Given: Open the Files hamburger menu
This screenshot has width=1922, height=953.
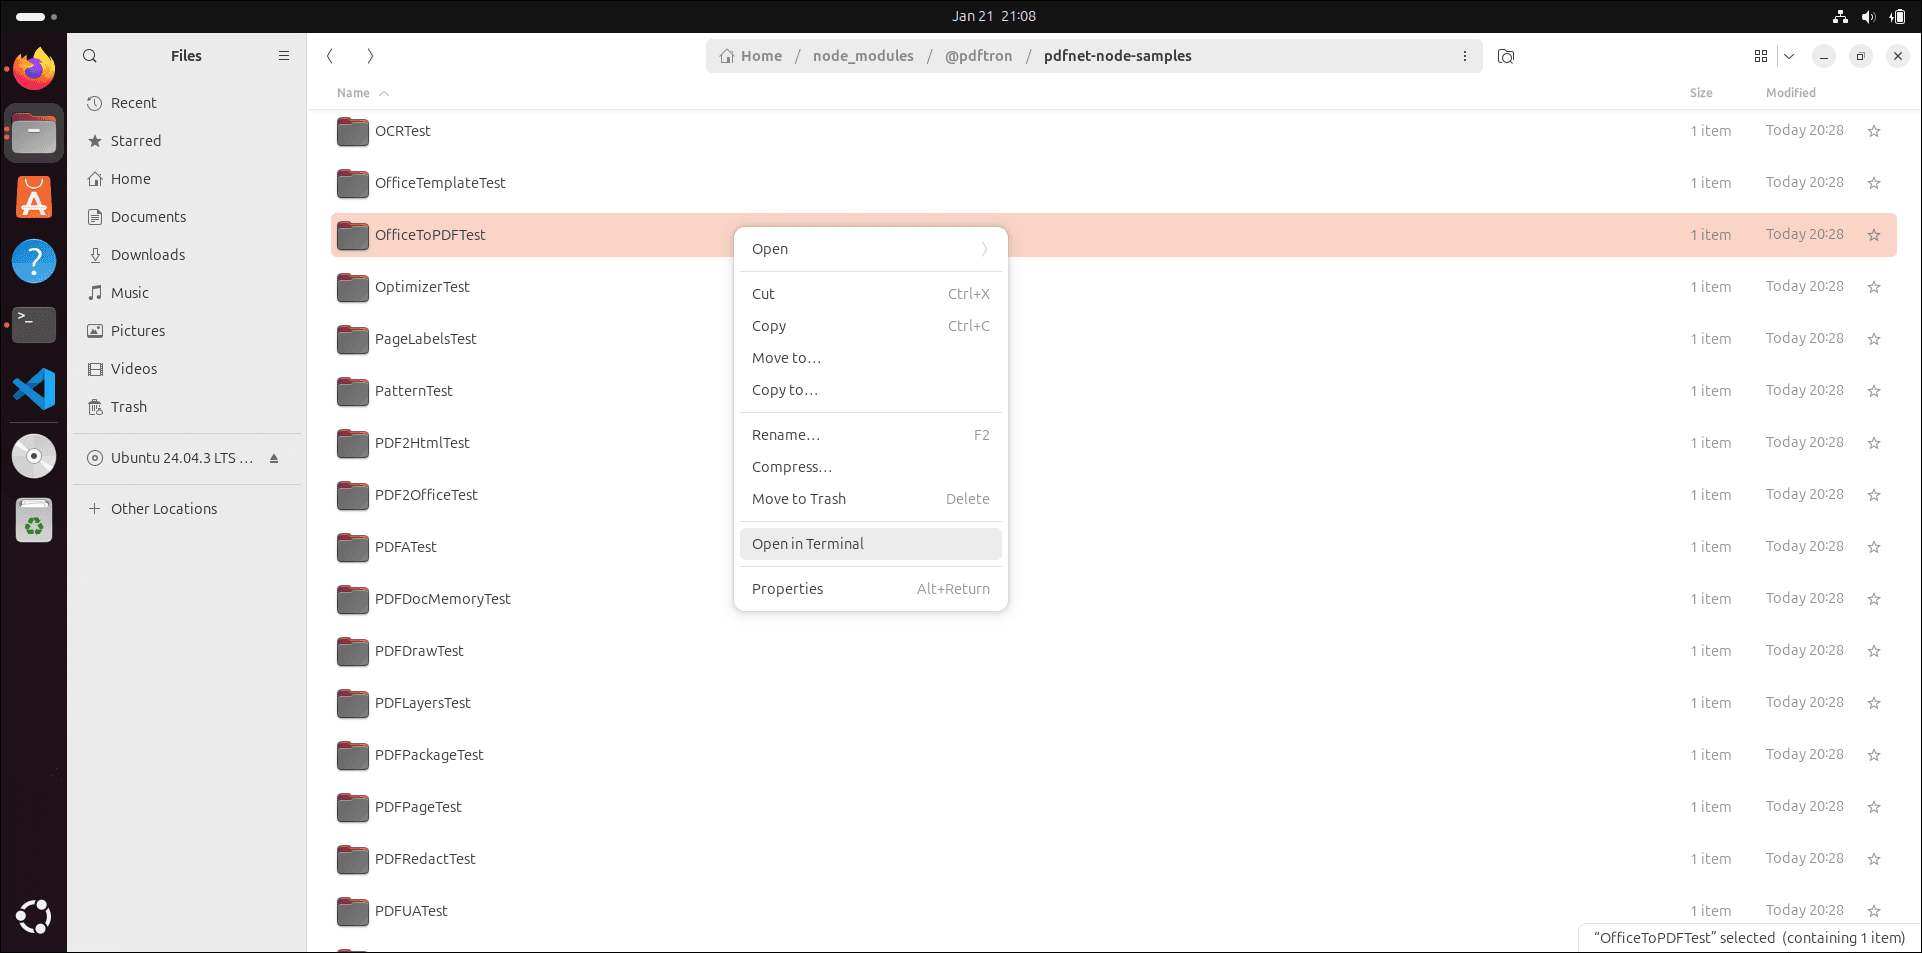Looking at the screenshot, I should point(284,56).
